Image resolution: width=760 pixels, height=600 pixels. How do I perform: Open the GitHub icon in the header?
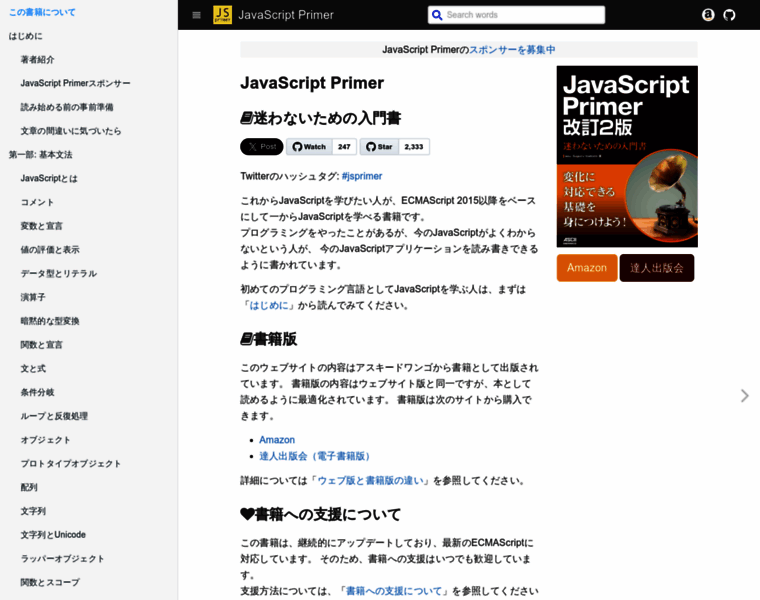tap(729, 15)
